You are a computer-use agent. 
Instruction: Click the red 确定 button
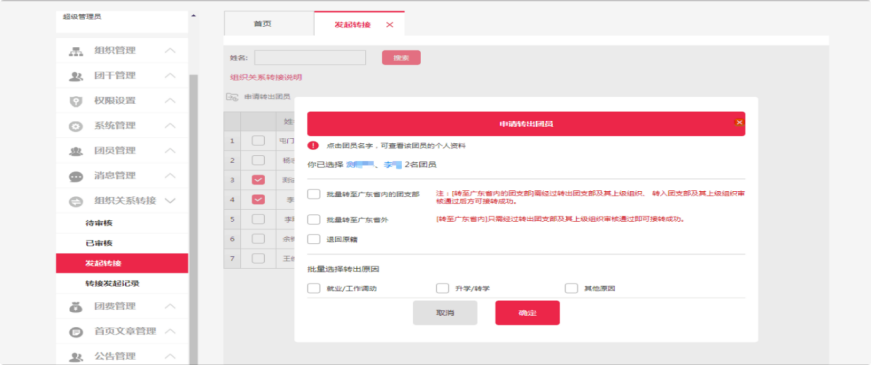(x=527, y=313)
